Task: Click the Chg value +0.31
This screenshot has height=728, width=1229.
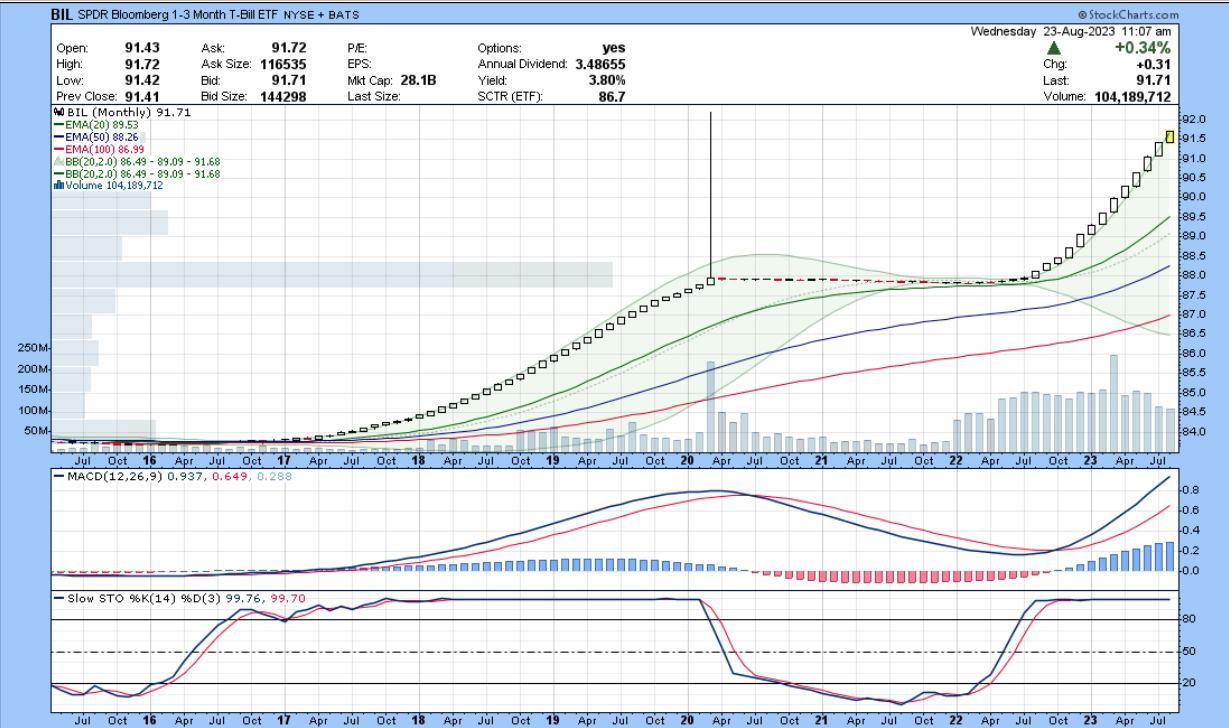Action: coord(1155,65)
